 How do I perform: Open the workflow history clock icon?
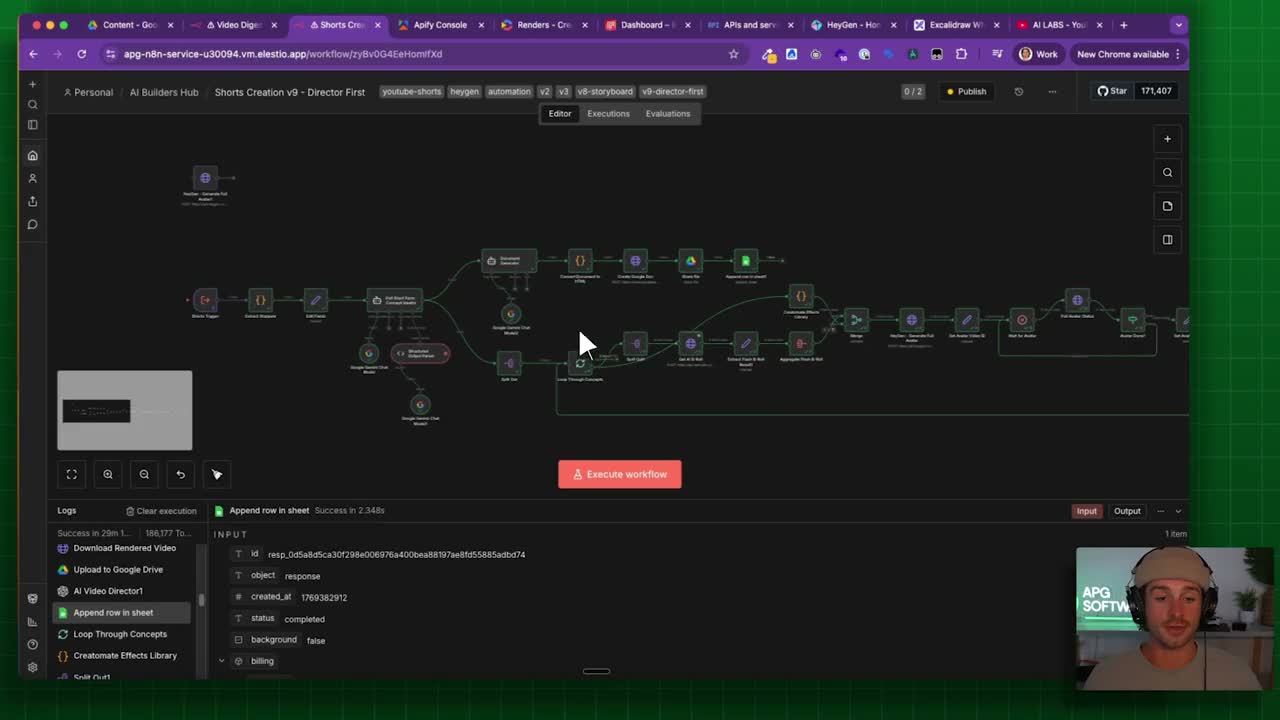coord(1019,91)
